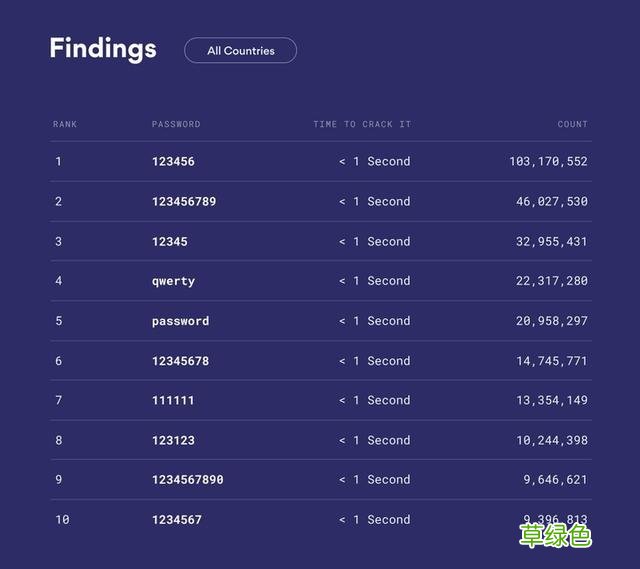Click the count 103,170,552

[548, 161]
